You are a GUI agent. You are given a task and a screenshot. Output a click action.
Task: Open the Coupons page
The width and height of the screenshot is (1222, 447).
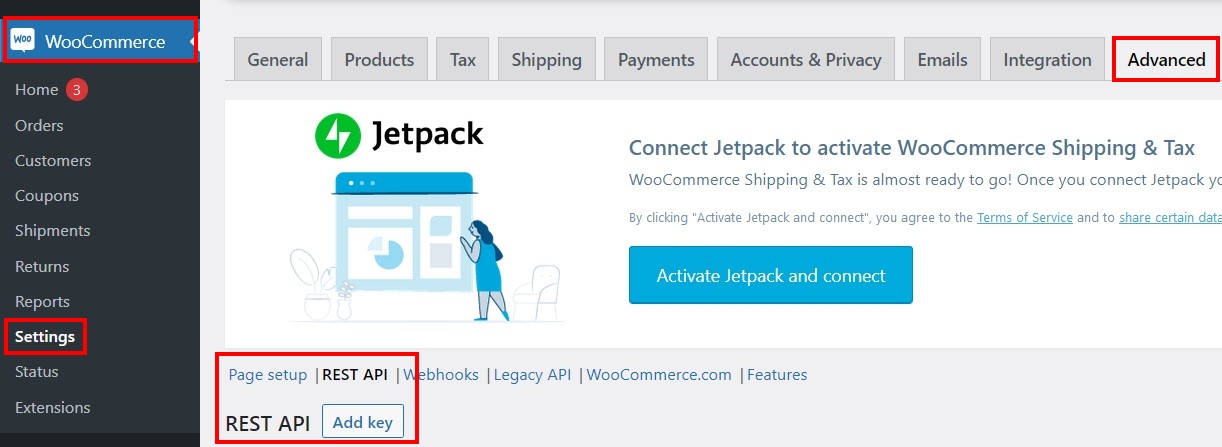[x=47, y=196]
